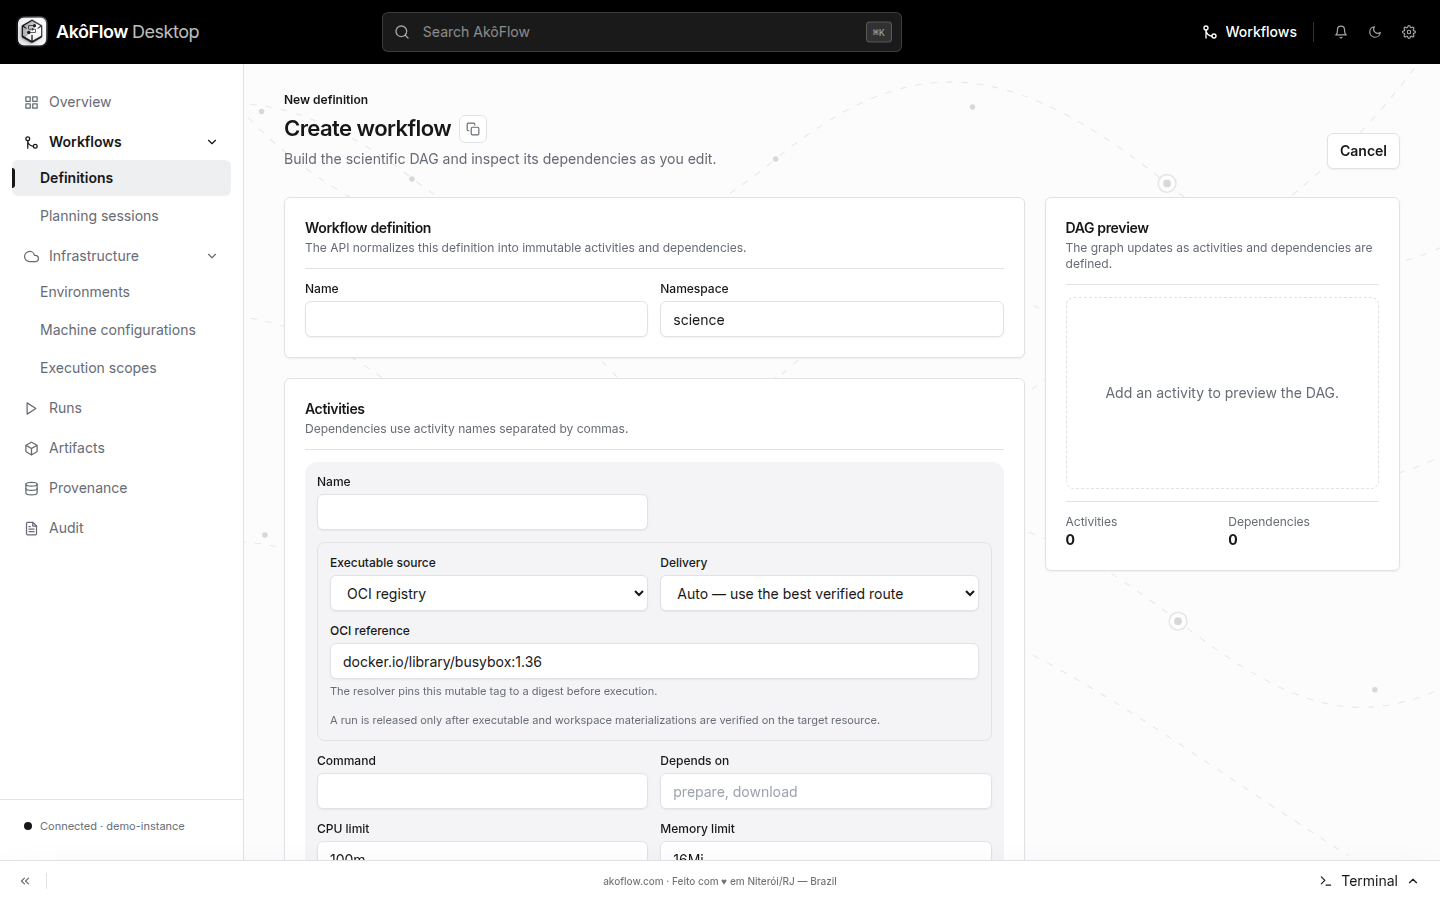The image size is (1440, 900).
Task: Click the AkôFlow logo icon
Action: [32, 32]
